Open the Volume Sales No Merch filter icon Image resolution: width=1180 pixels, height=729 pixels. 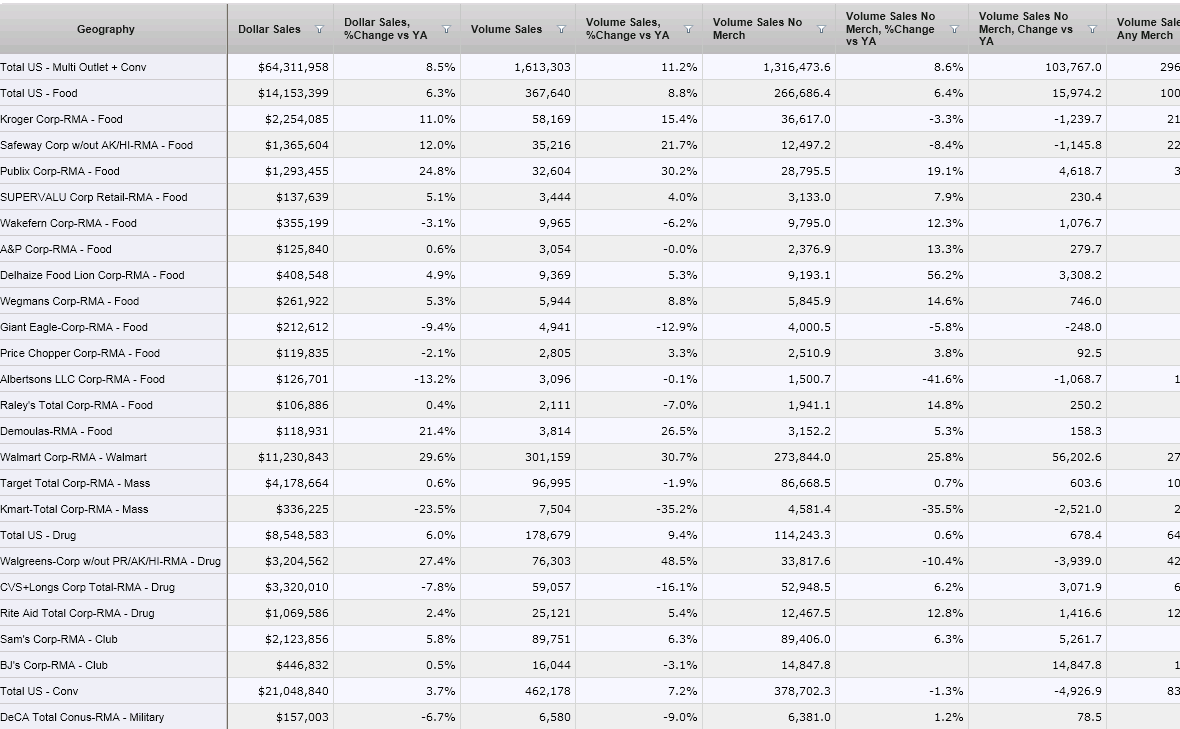821,30
